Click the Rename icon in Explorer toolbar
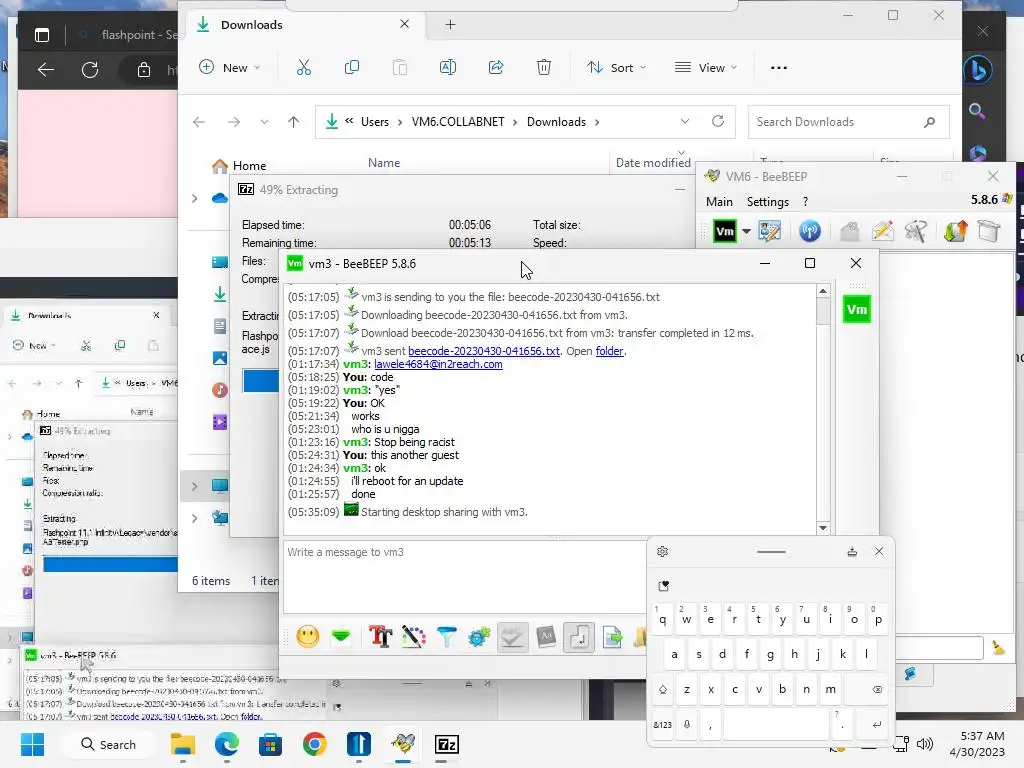Image resolution: width=1024 pixels, height=768 pixels. (447, 67)
